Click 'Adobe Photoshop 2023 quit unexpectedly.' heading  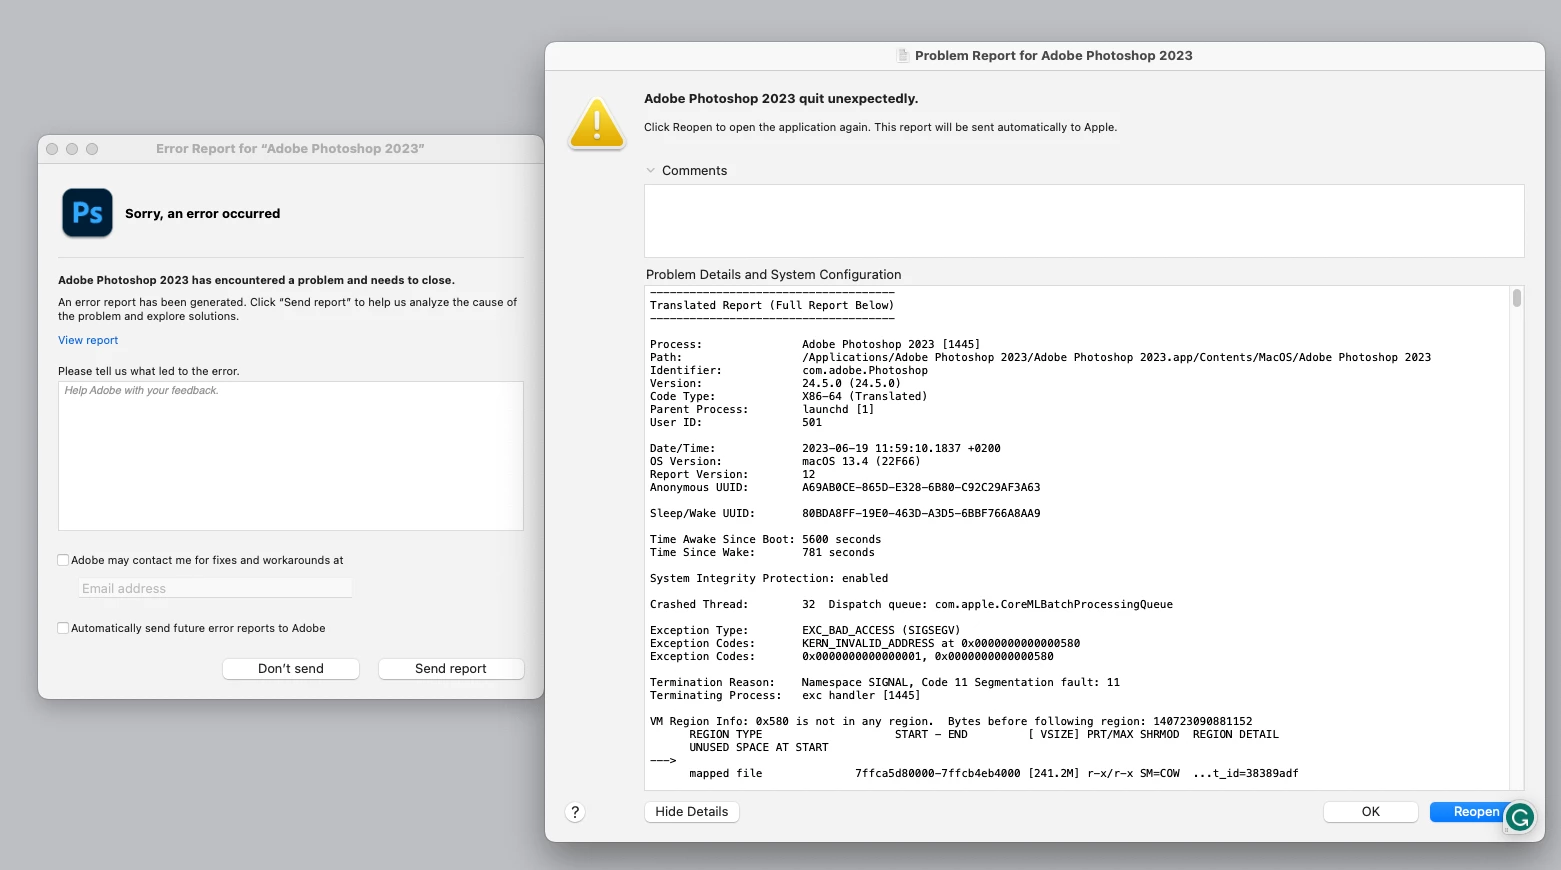point(781,99)
